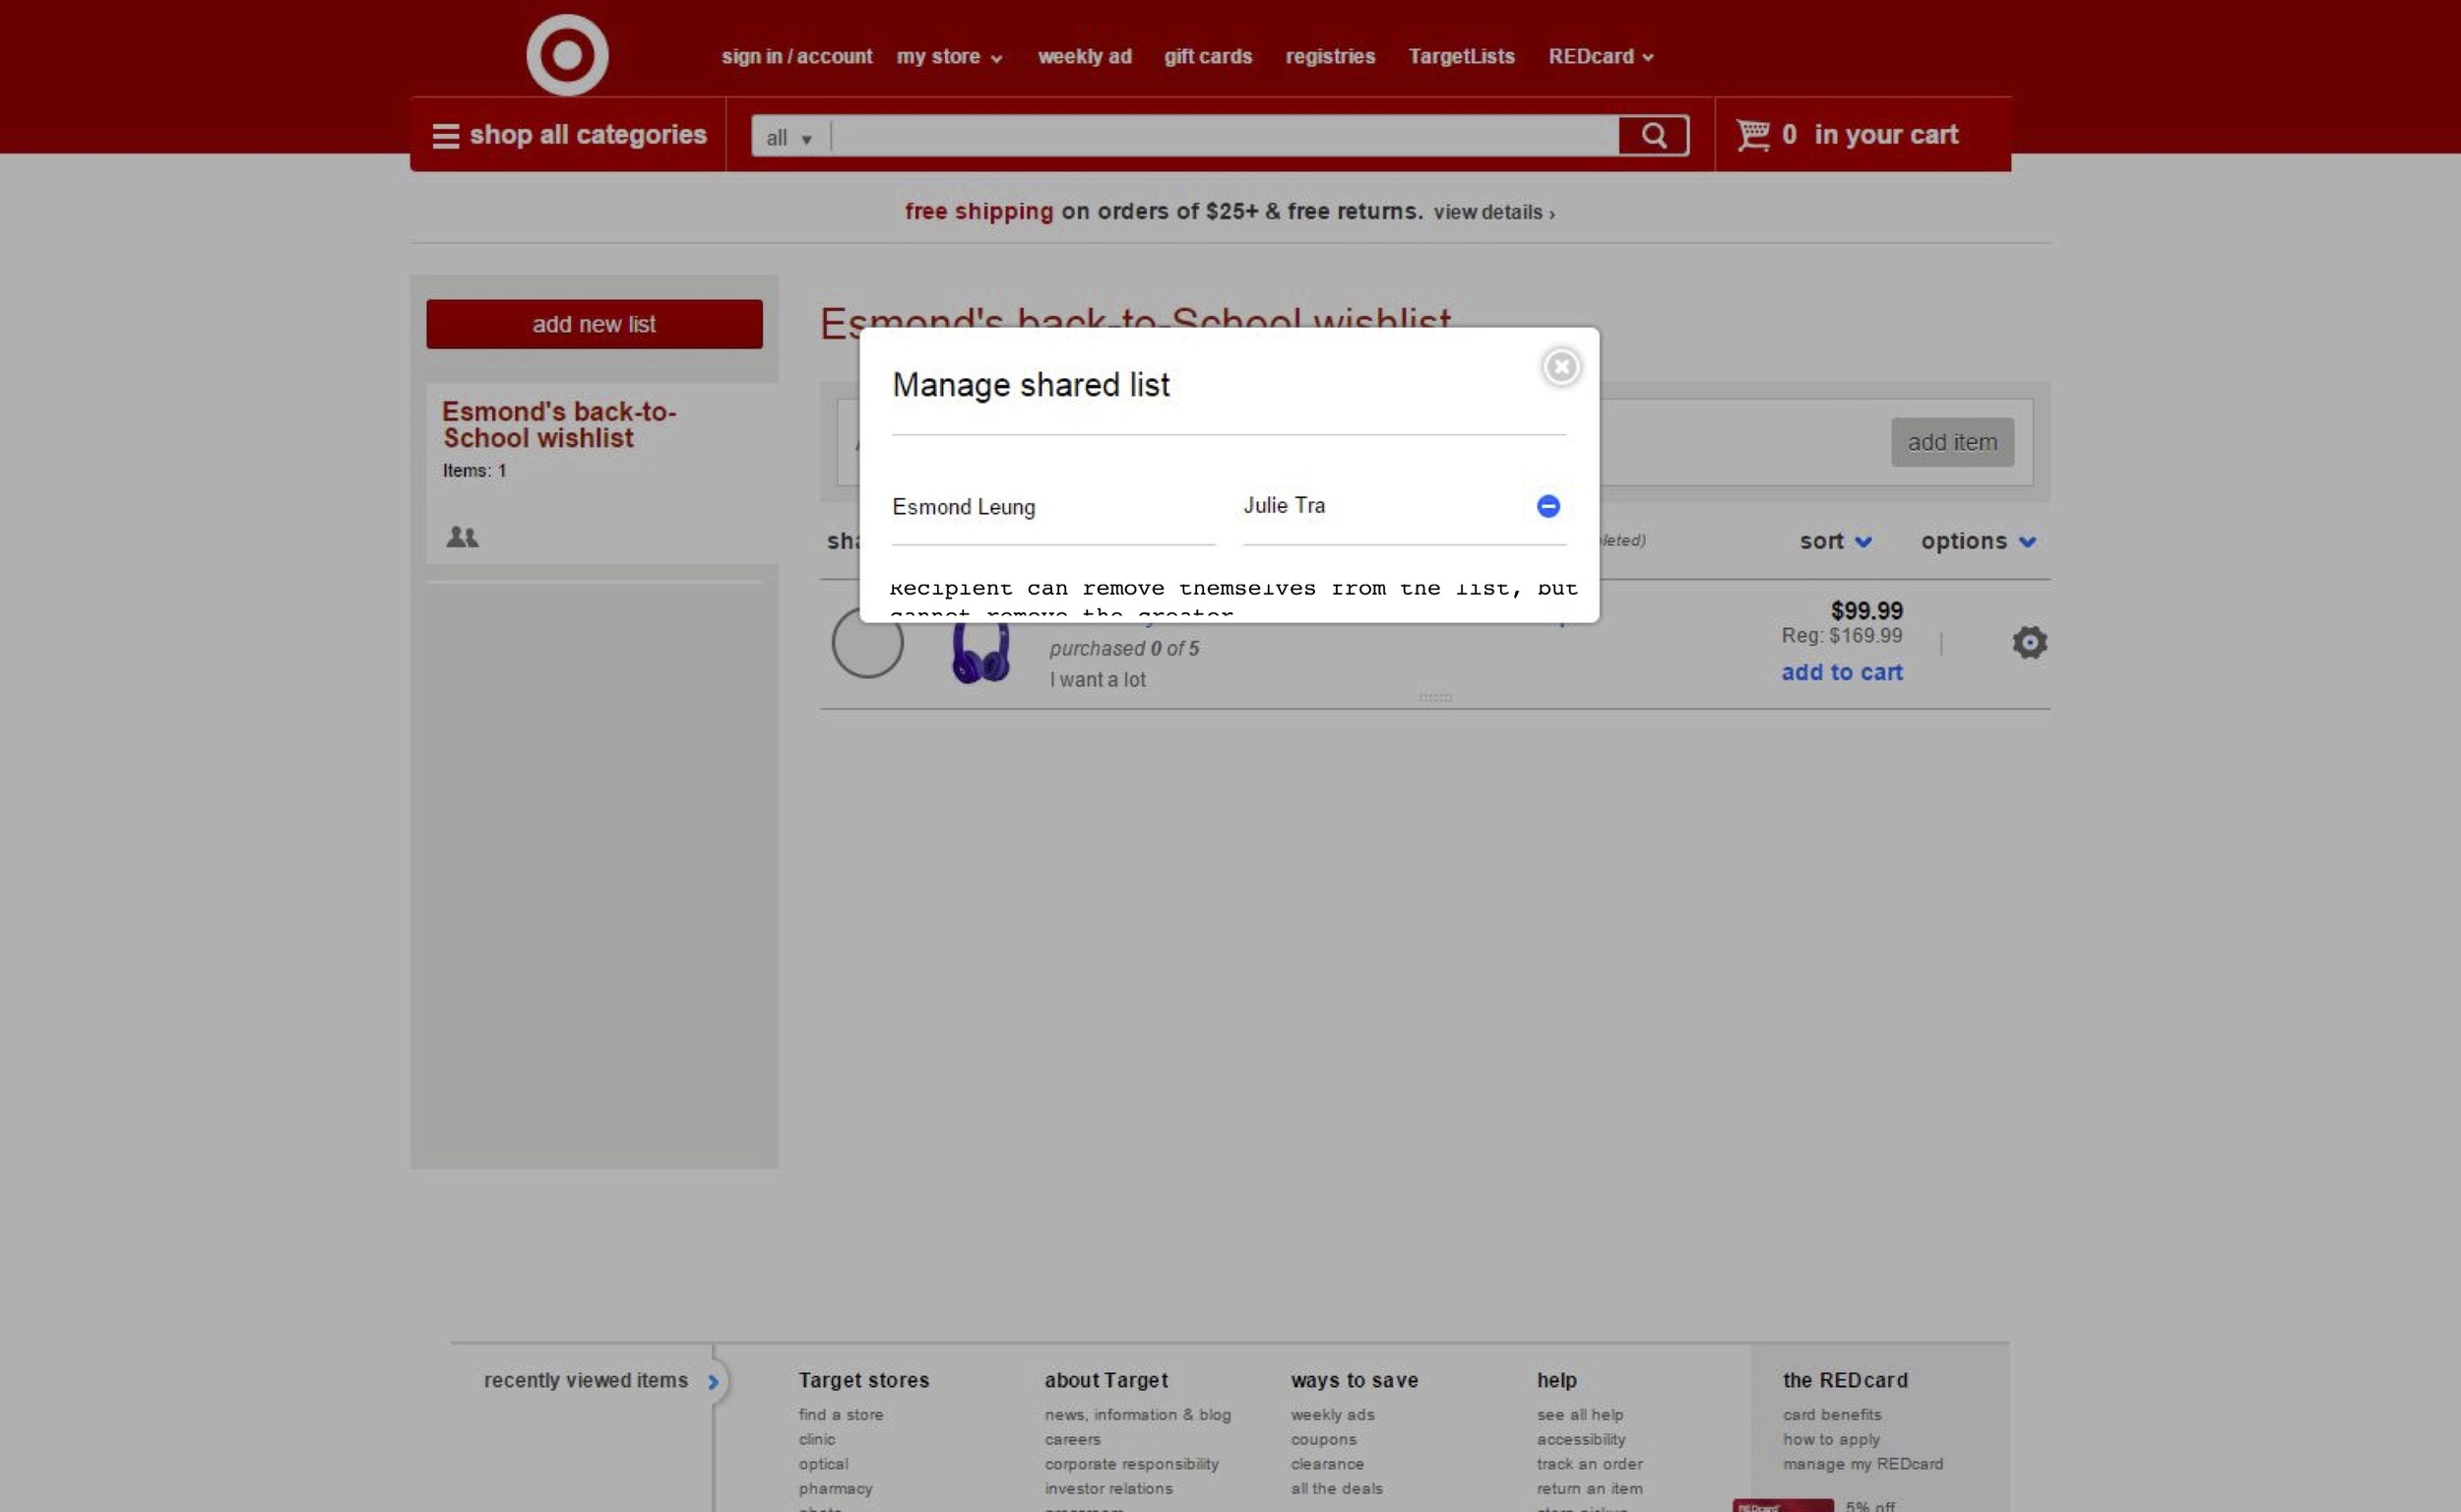The image size is (2461, 1512).
Task: Expand the recently viewed items arrow
Action: coord(713,1382)
